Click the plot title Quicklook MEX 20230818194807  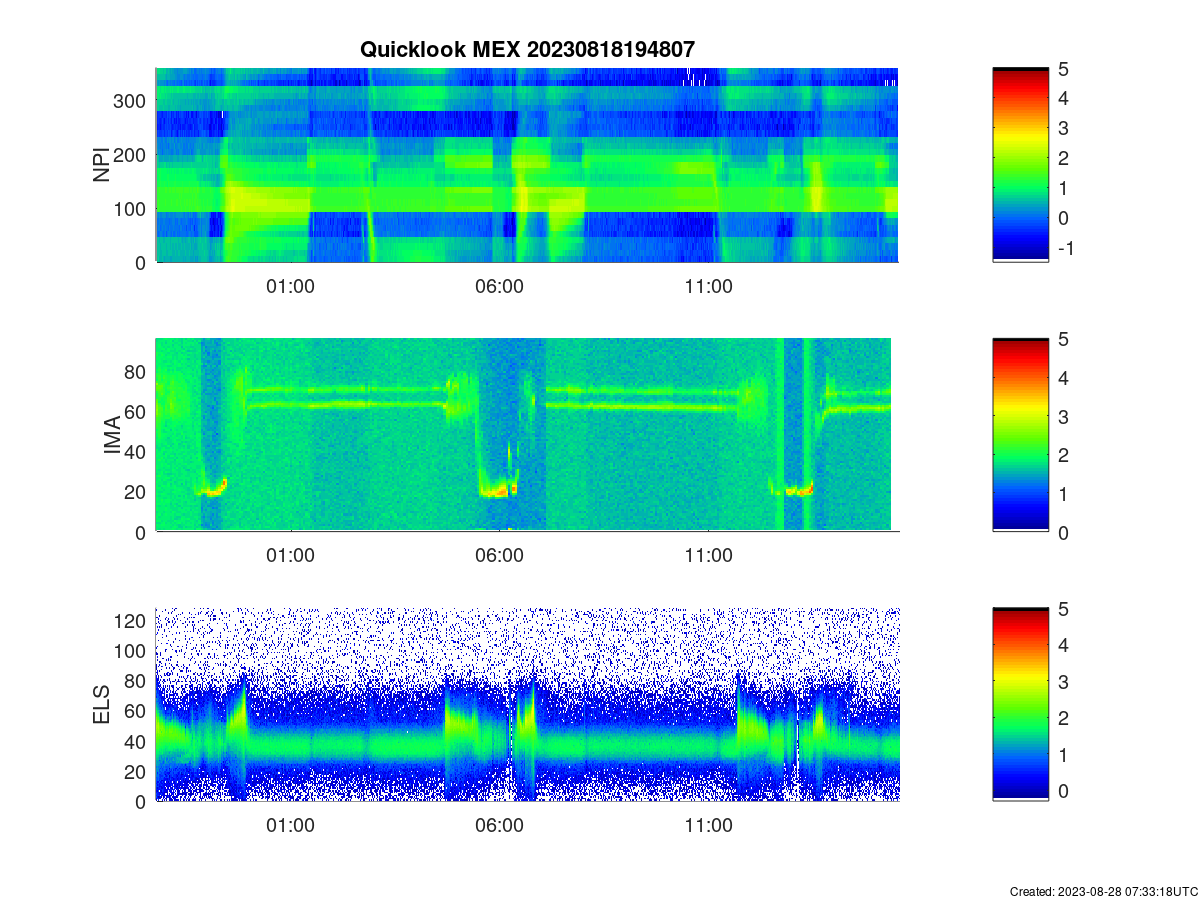(527, 49)
